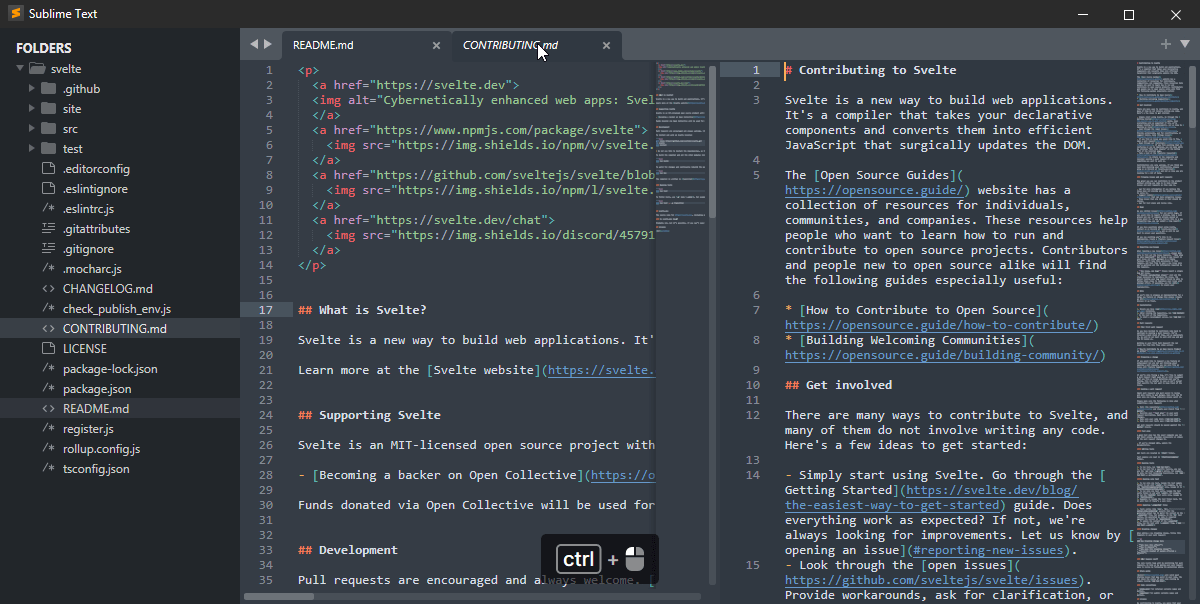The image size is (1200, 604).
Task: Click the #reporting-new-issues anchor link
Action: pos(988,550)
